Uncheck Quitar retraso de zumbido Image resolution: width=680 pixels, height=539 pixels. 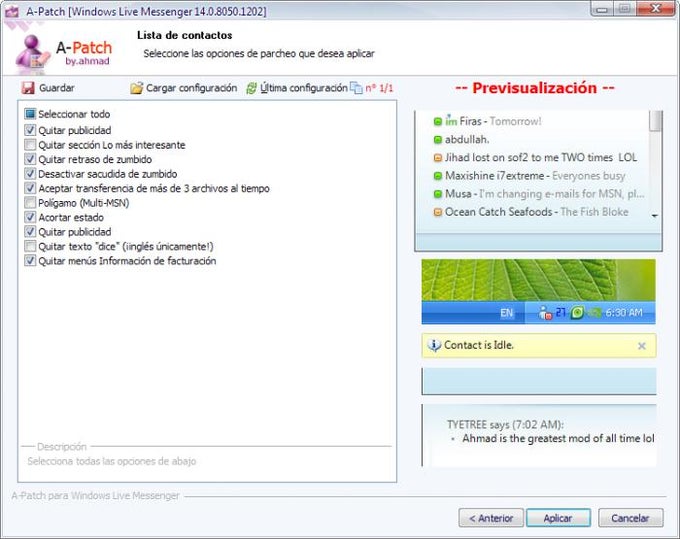pos(30,159)
